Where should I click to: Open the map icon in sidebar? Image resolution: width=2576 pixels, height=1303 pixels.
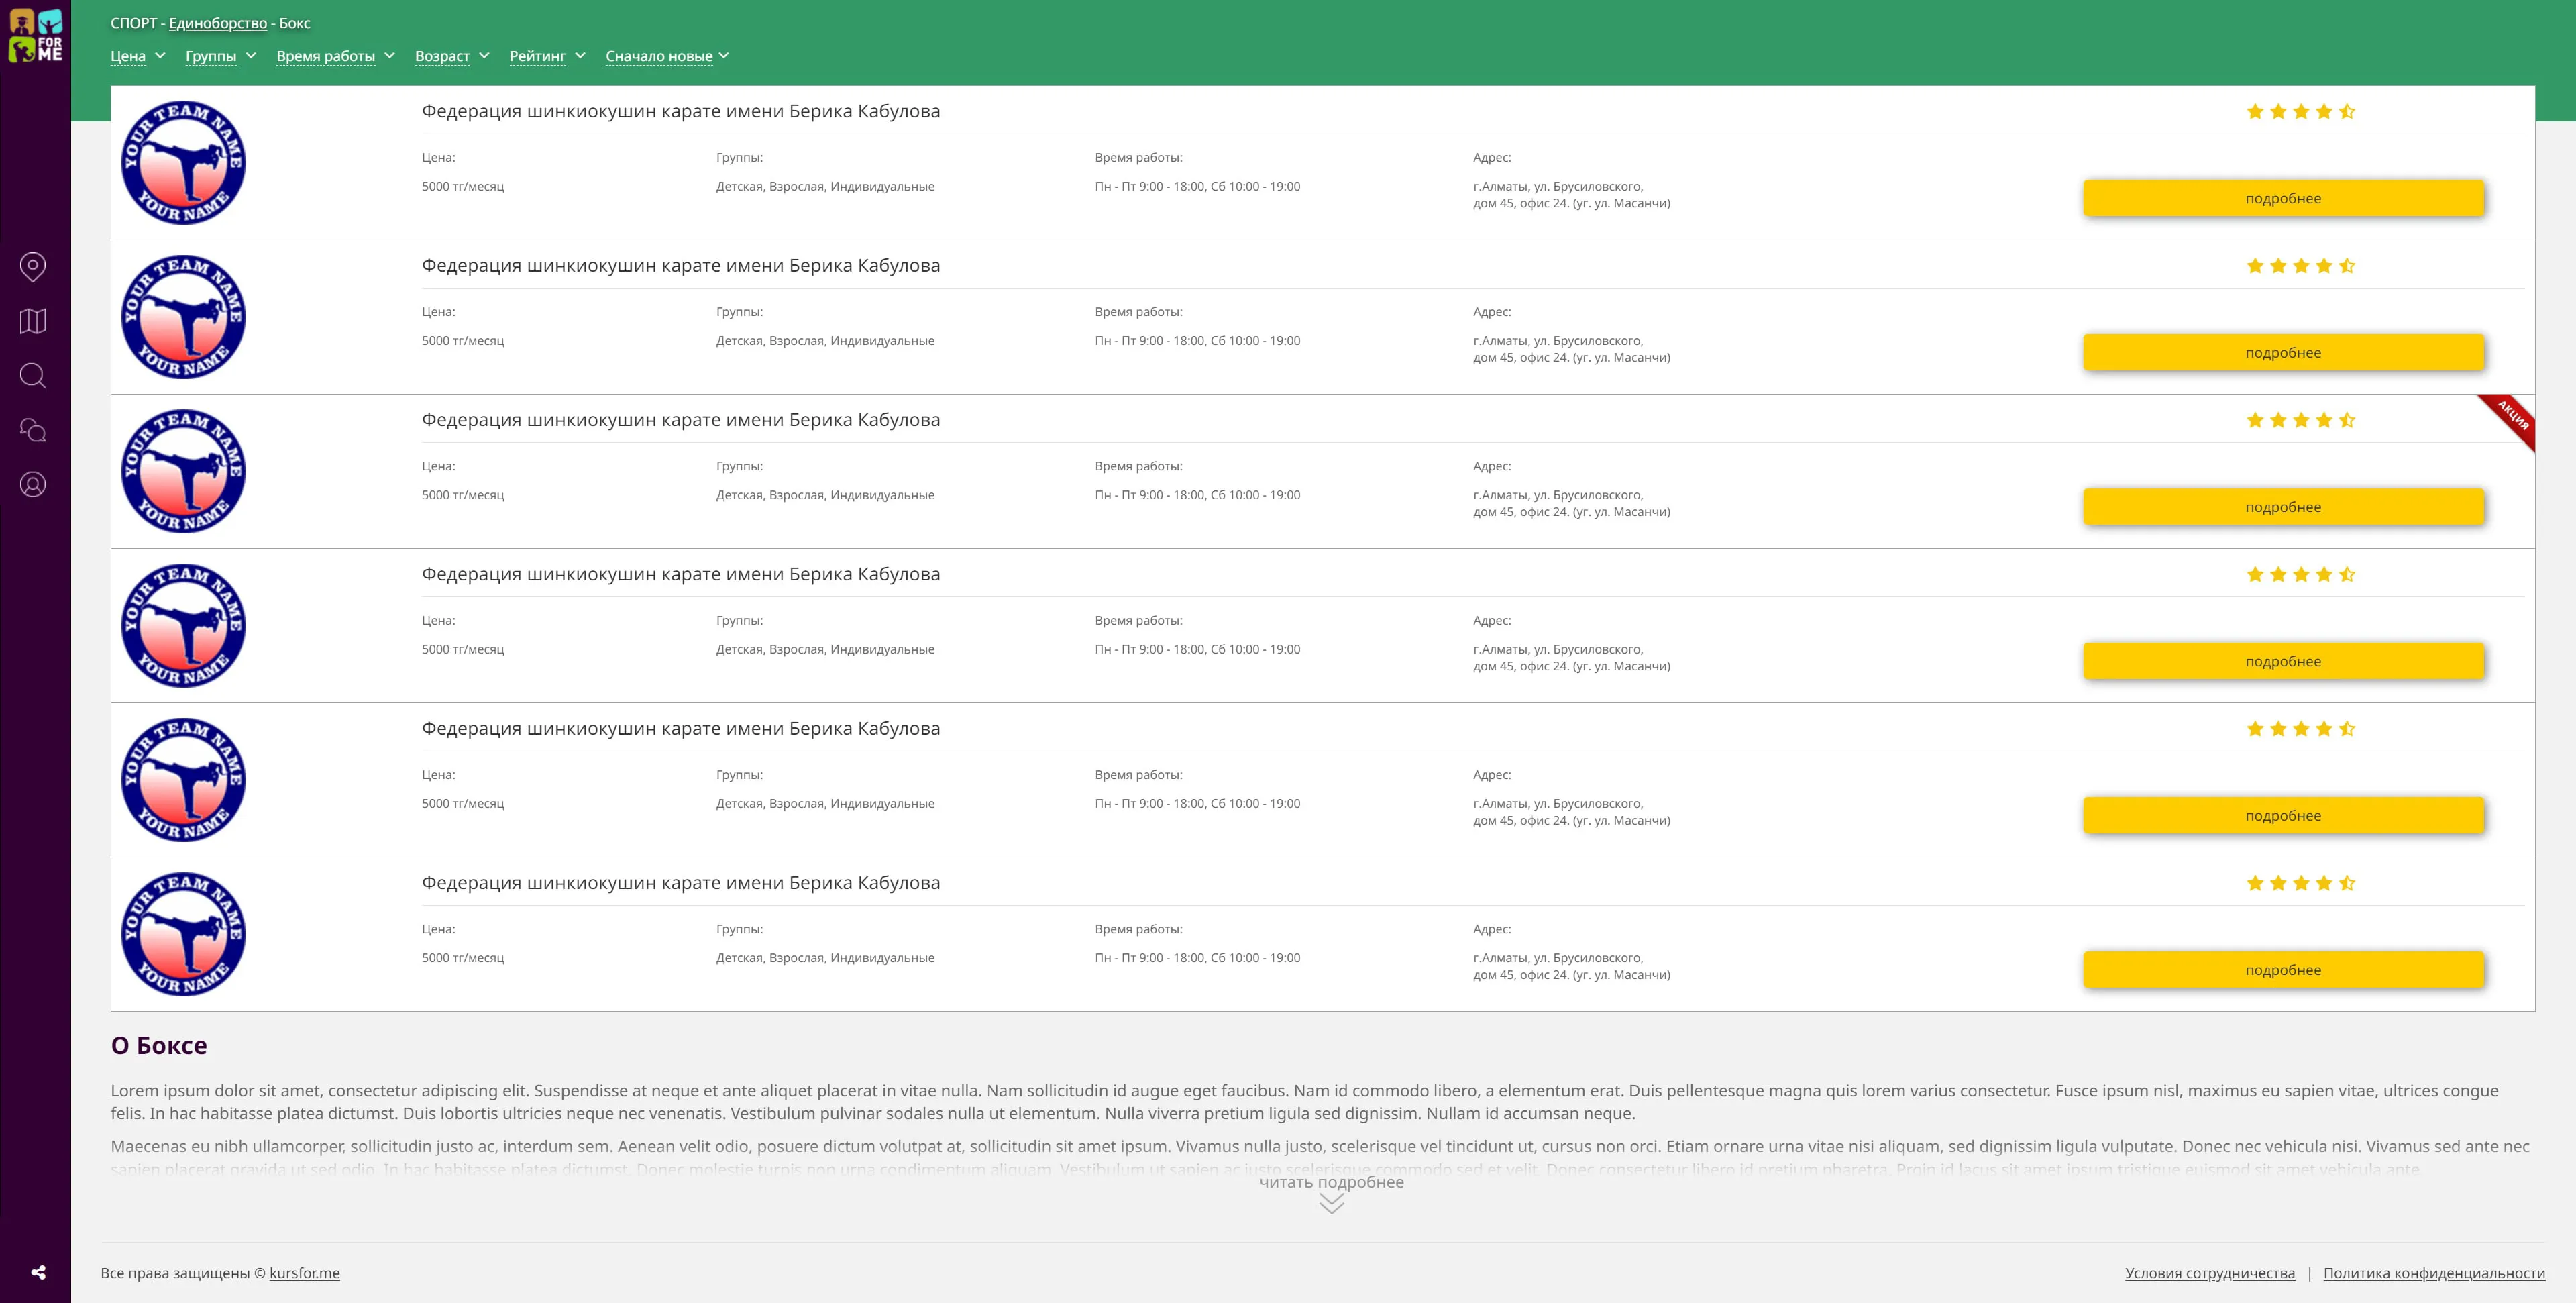(33, 321)
